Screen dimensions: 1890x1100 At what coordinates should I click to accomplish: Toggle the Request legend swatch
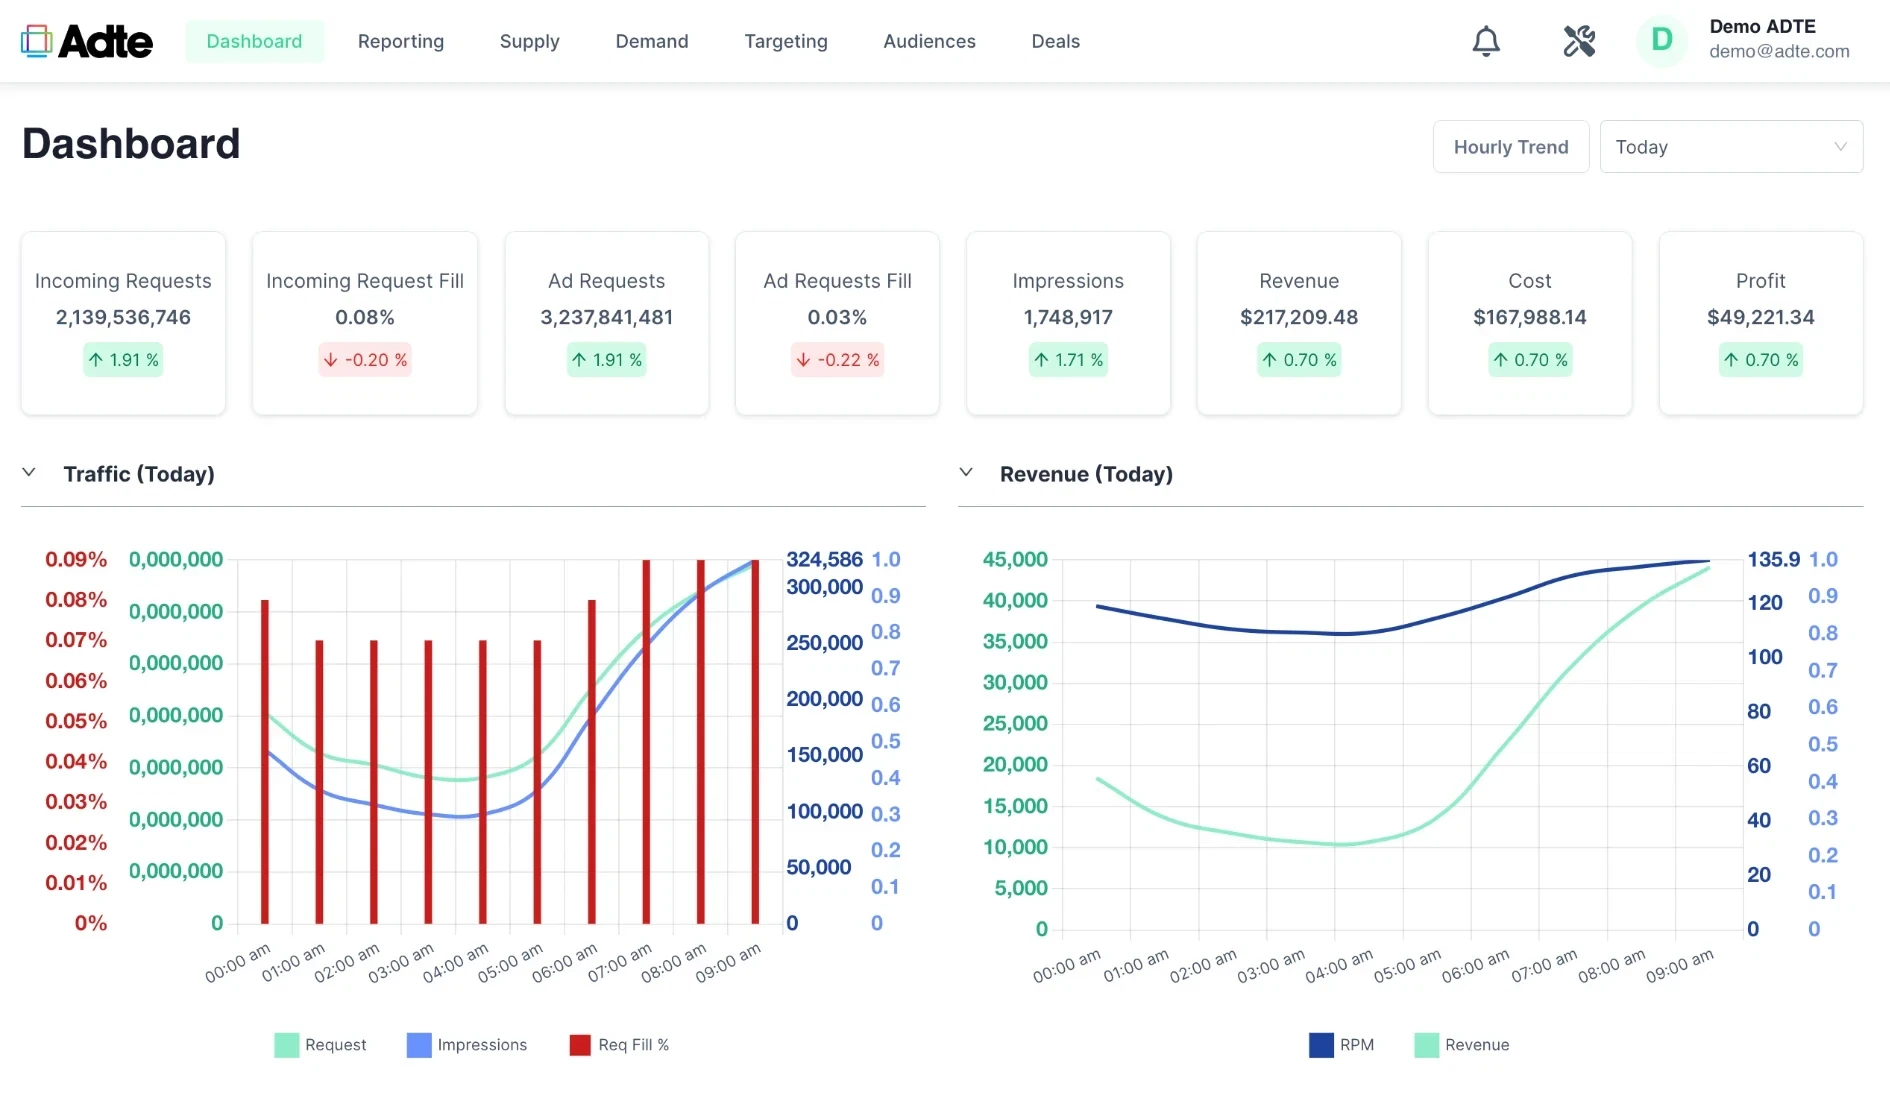(x=287, y=1045)
